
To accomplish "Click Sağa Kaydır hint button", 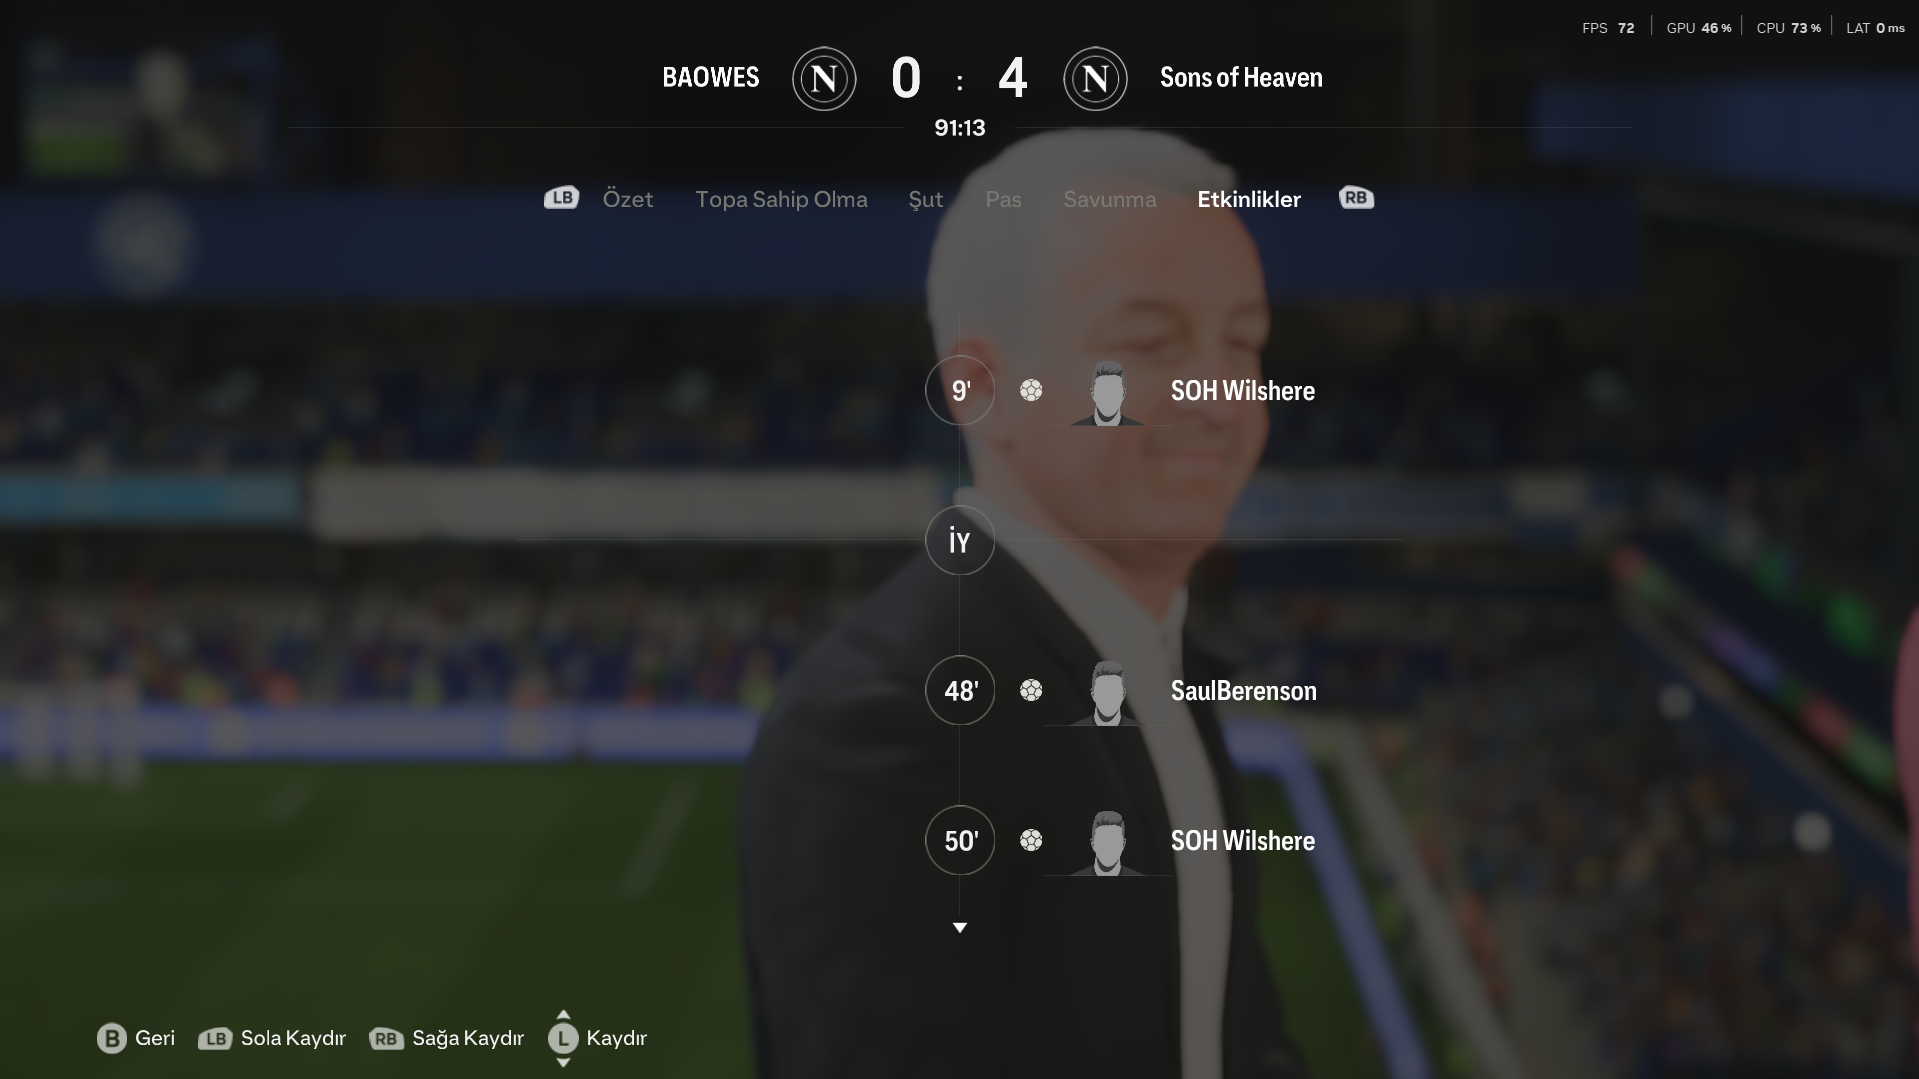I will point(468,1038).
